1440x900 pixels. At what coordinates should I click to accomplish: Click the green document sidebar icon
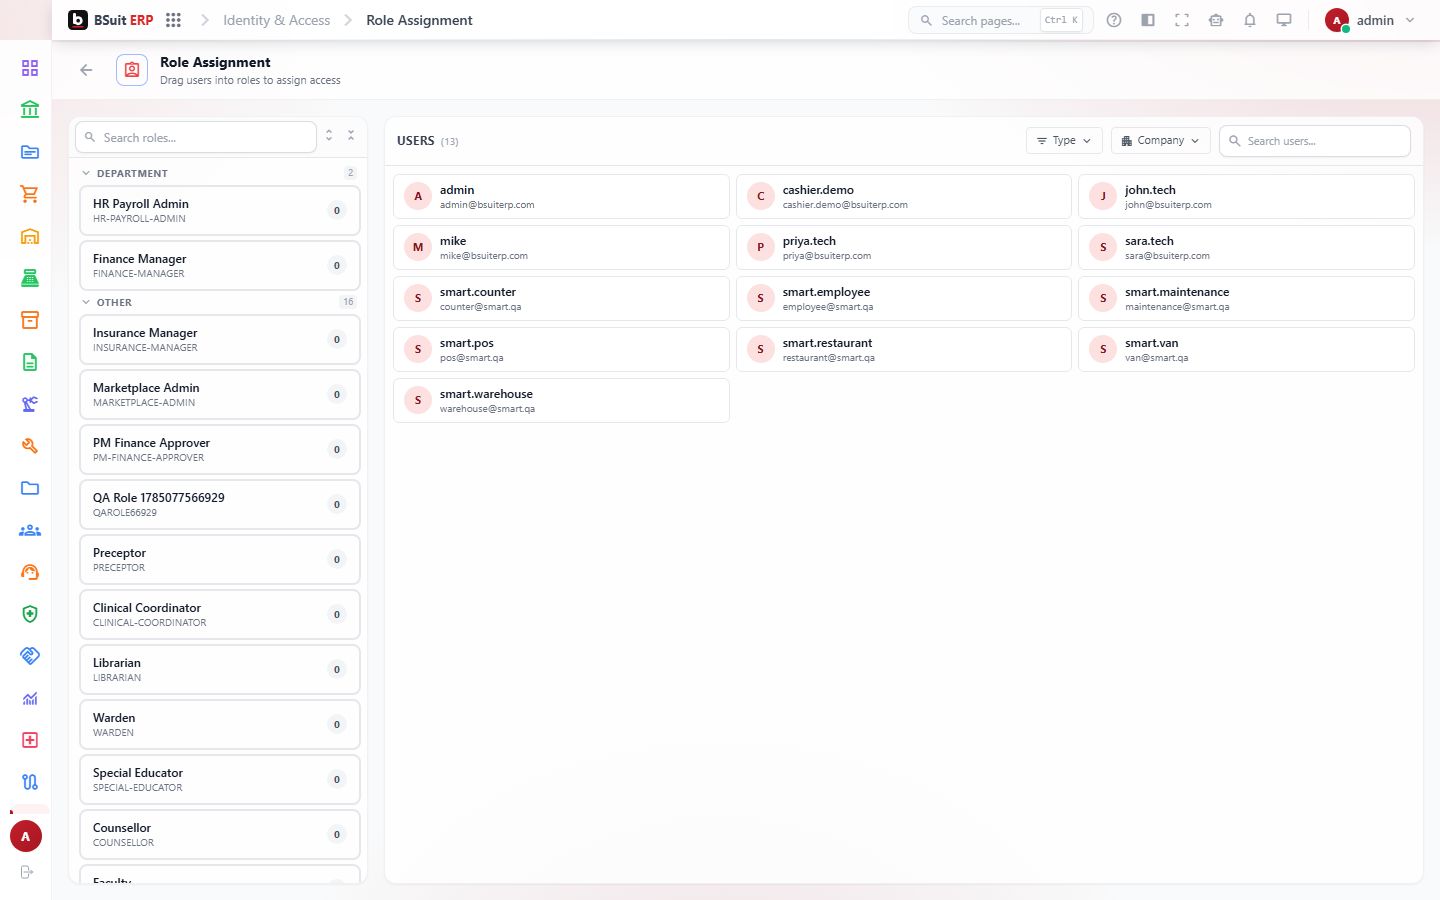tap(30, 362)
